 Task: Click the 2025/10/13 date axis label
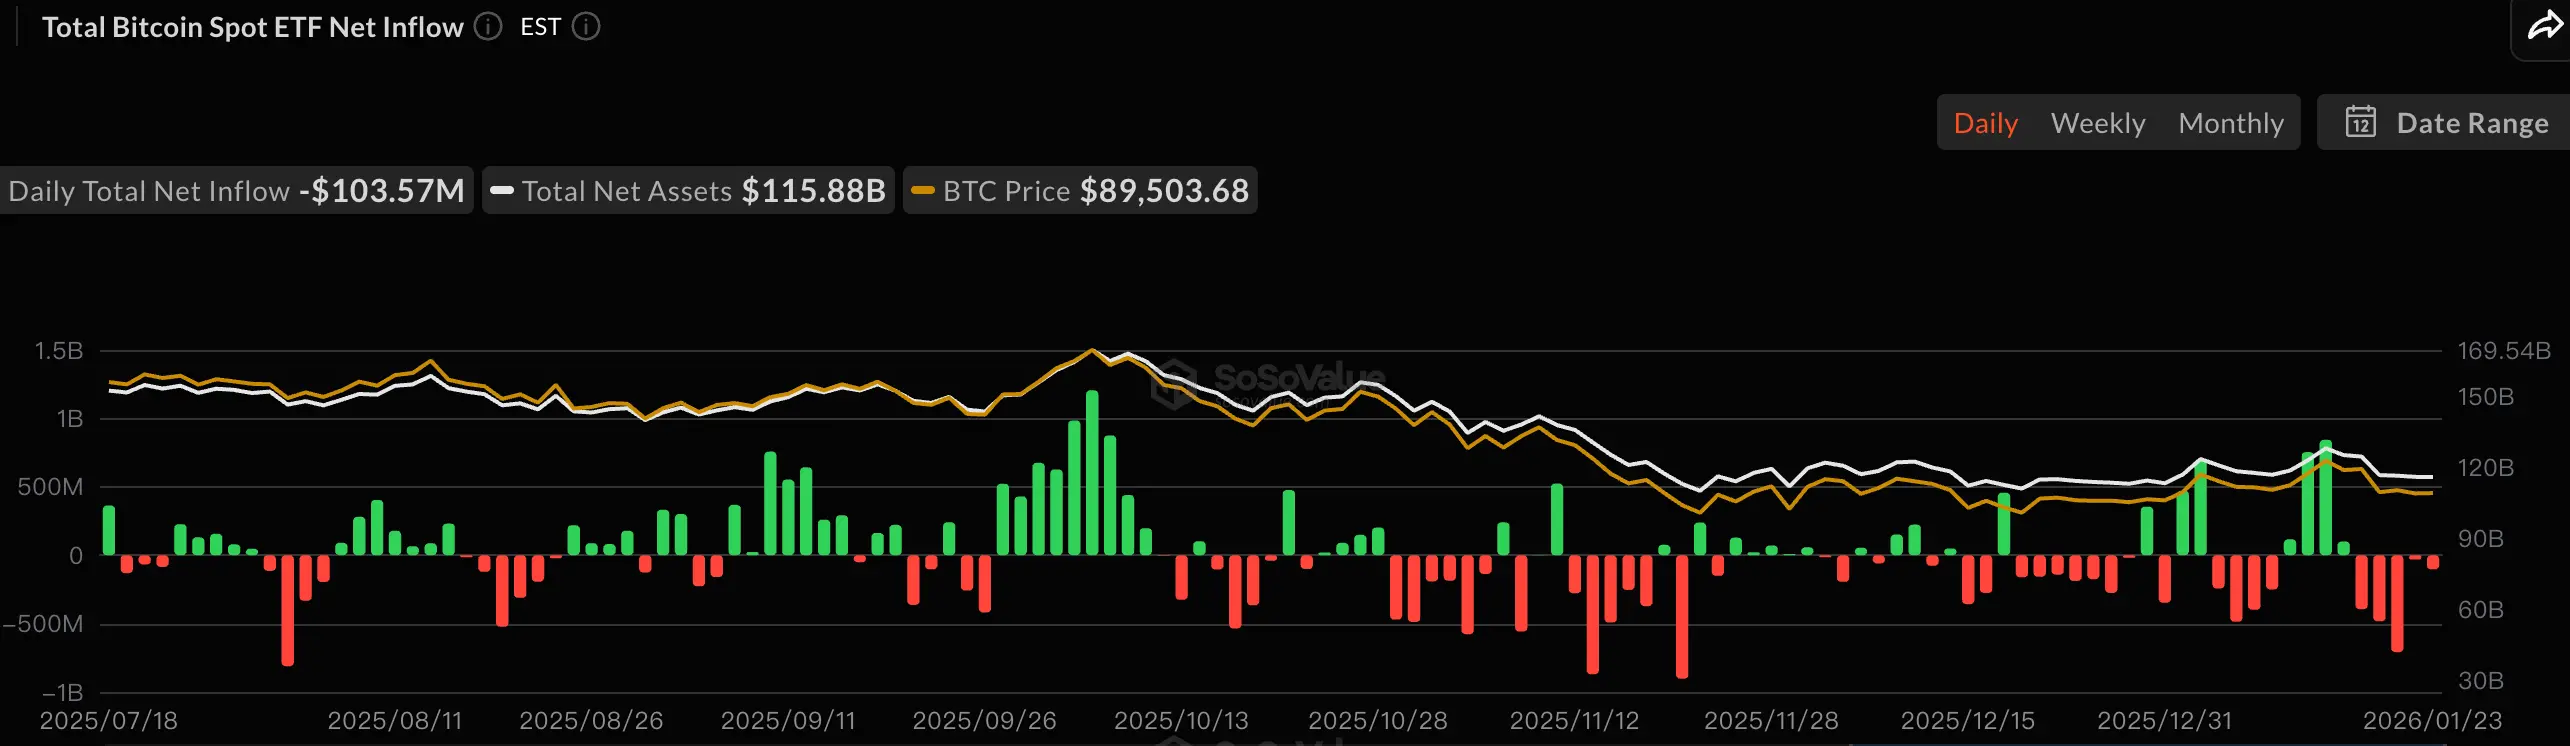(1181, 720)
